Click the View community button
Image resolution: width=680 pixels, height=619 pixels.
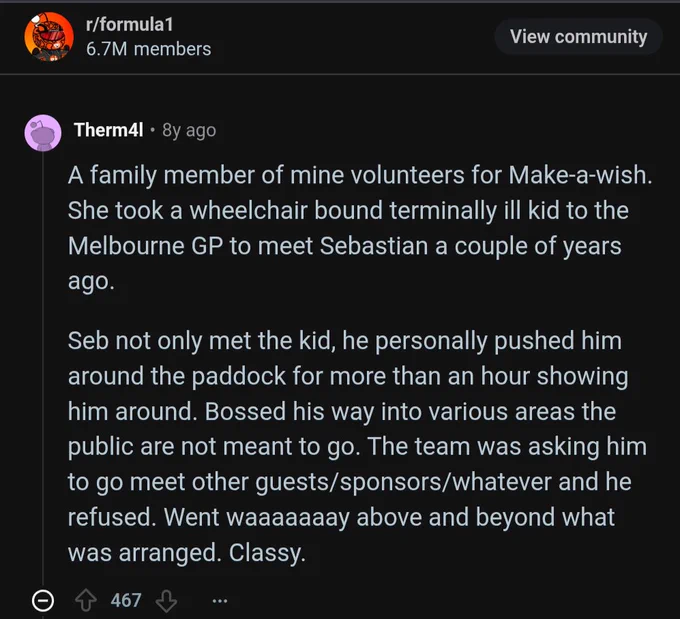pos(578,36)
